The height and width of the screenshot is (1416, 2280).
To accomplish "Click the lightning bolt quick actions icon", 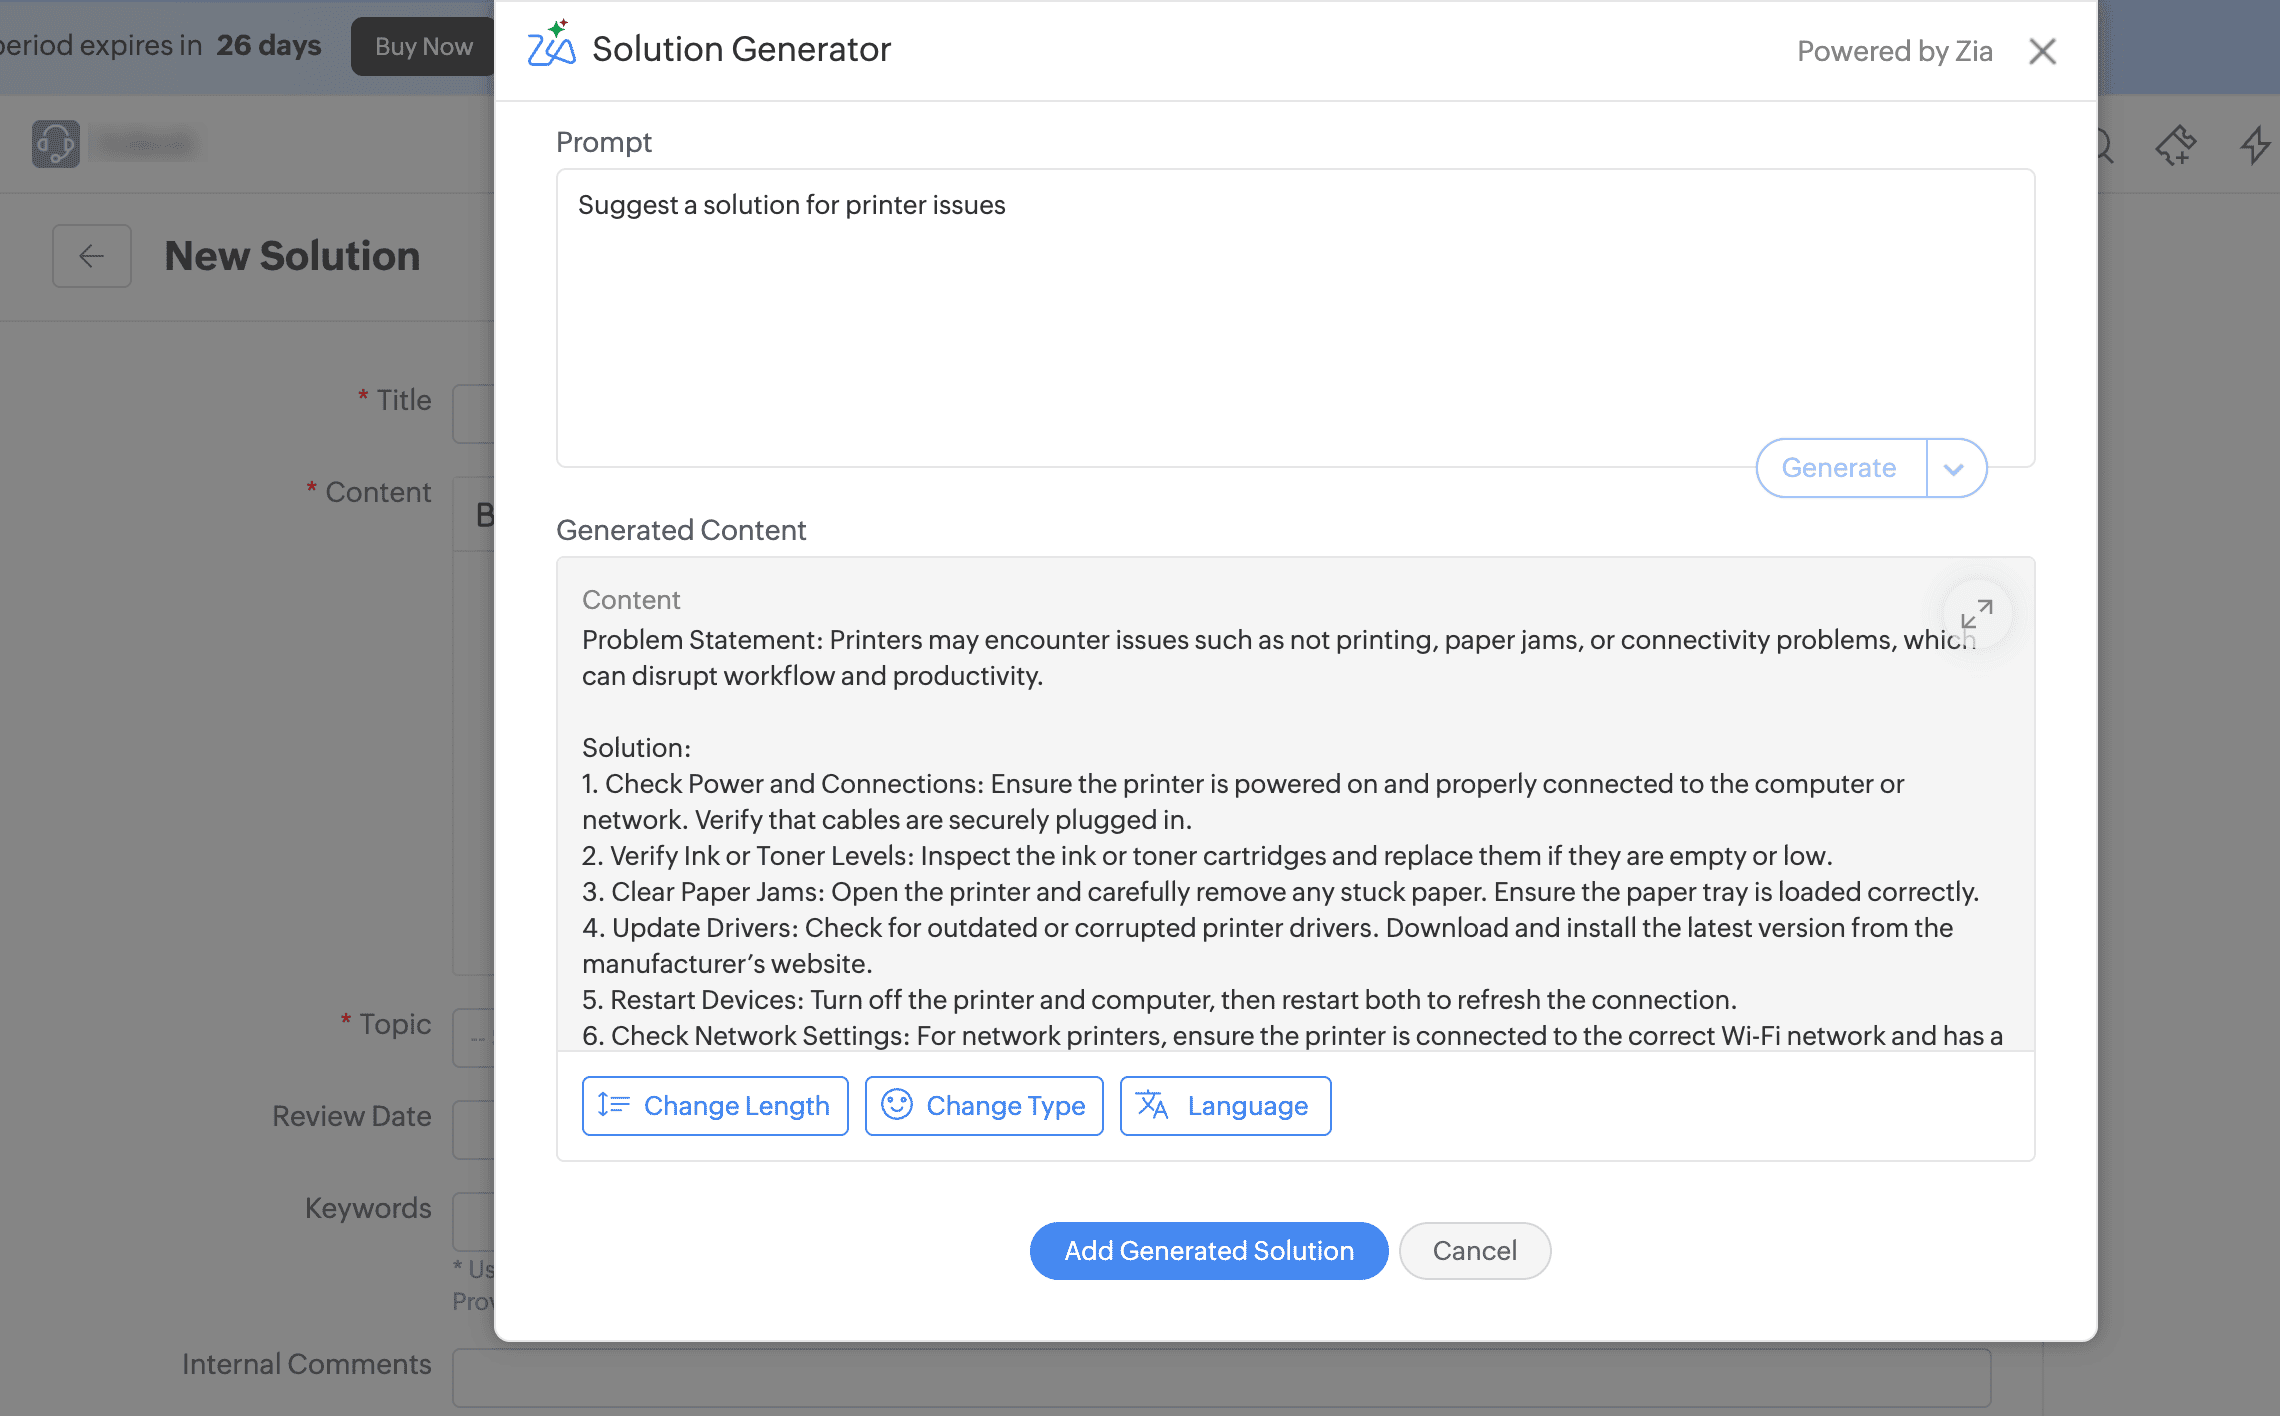I will pyautogui.click(x=2255, y=145).
